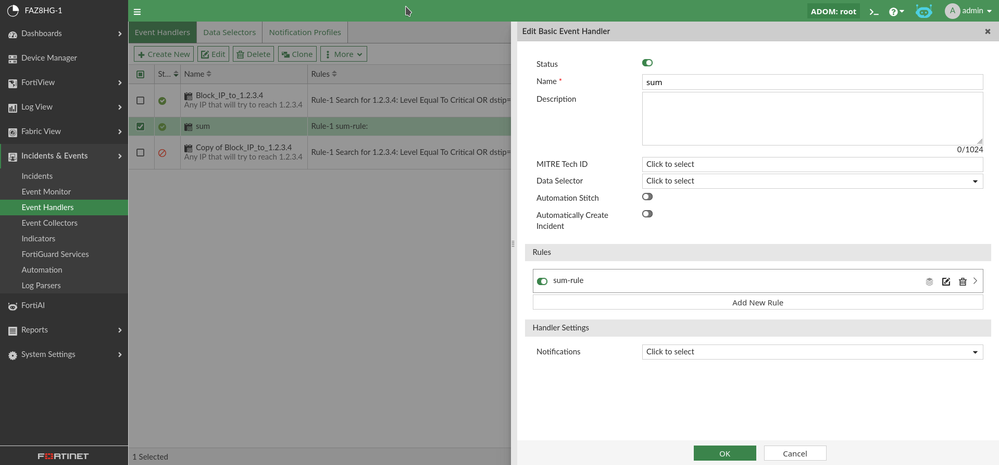Toggle the handler Status switch
Image resolution: width=999 pixels, height=465 pixels.
[x=647, y=63]
